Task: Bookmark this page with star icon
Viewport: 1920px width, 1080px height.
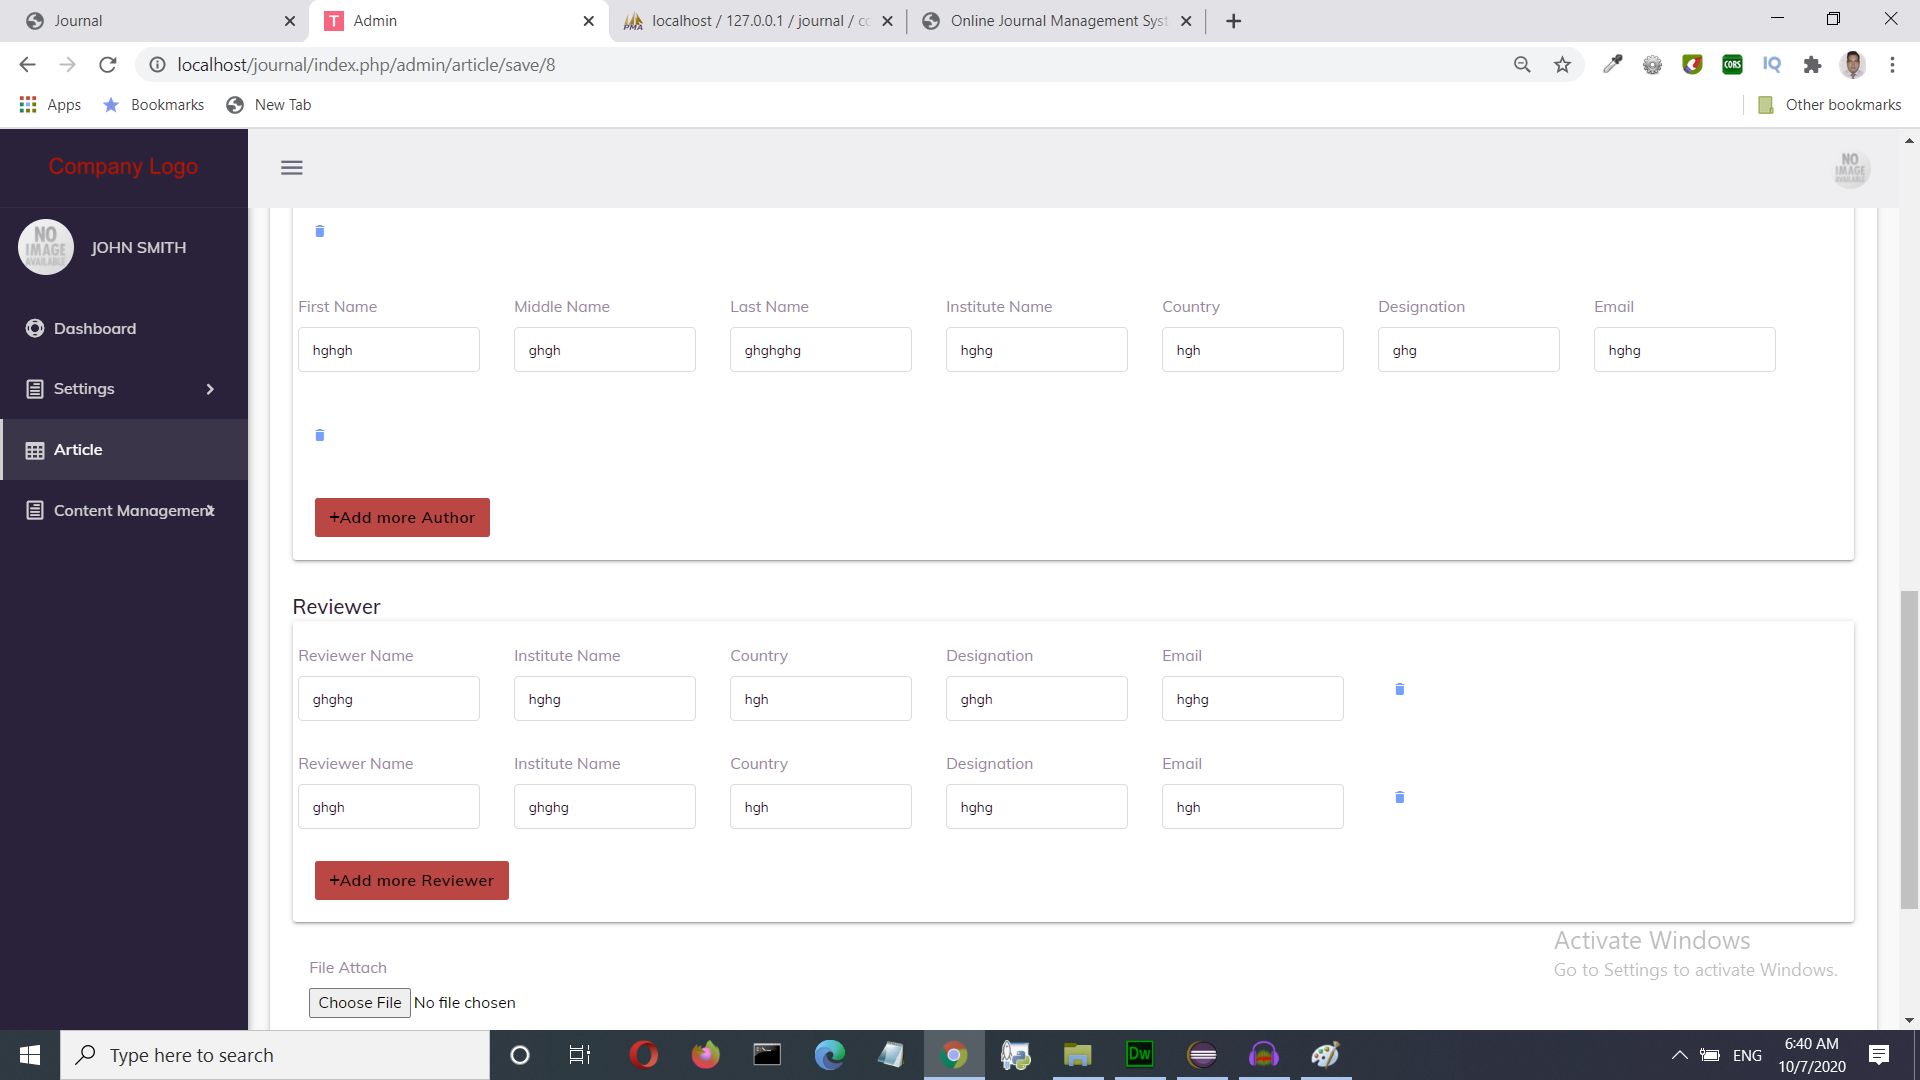Action: (1562, 65)
